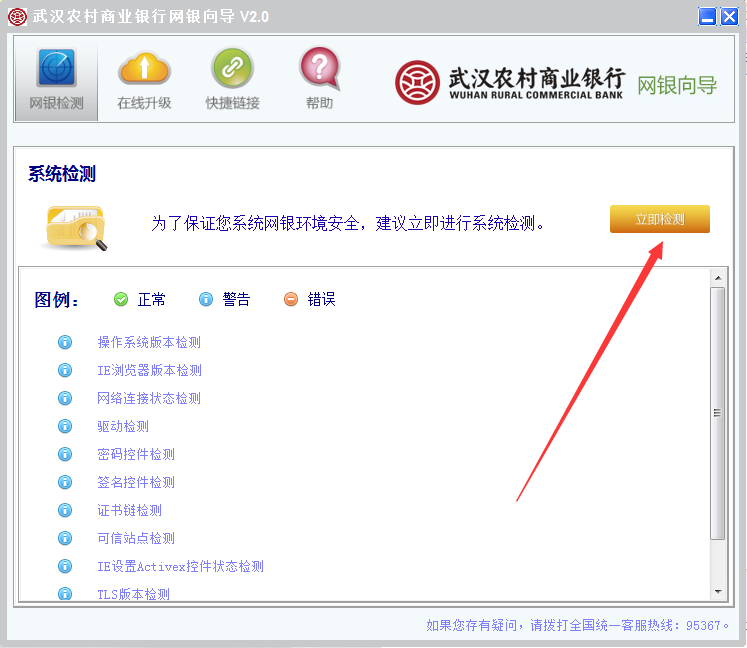Open the 在线升级 cloud upload icon
The image size is (747, 648).
click(144, 68)
